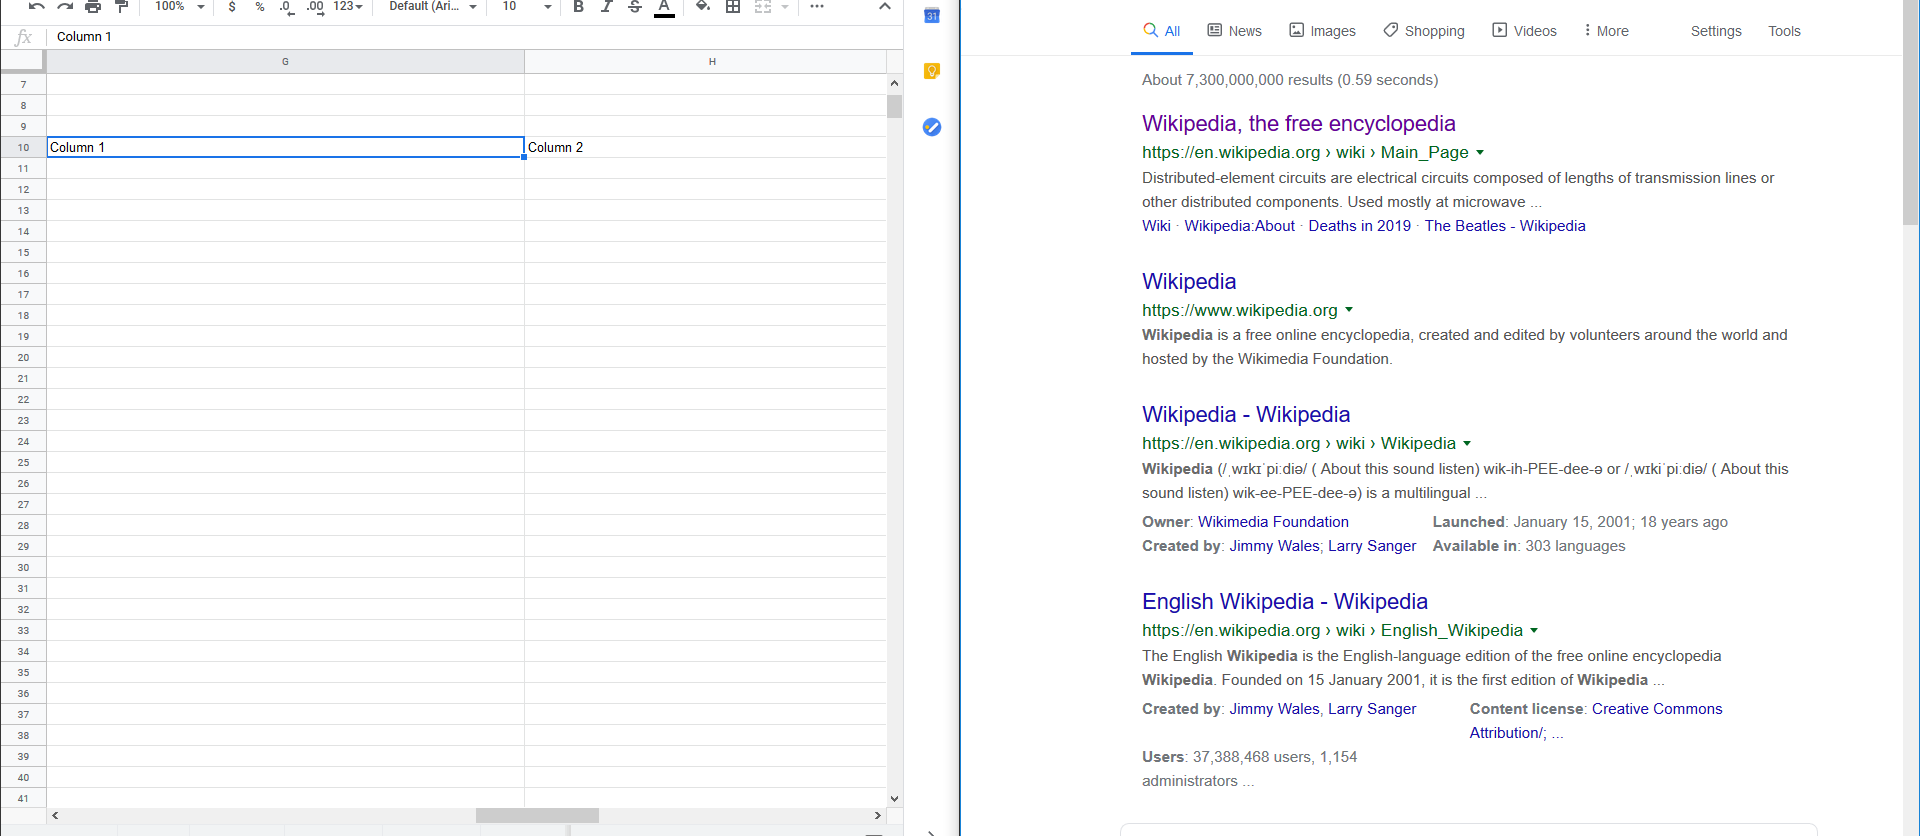Click the sheet horizontal scrollbar thumb

click(x=537, y=816)
